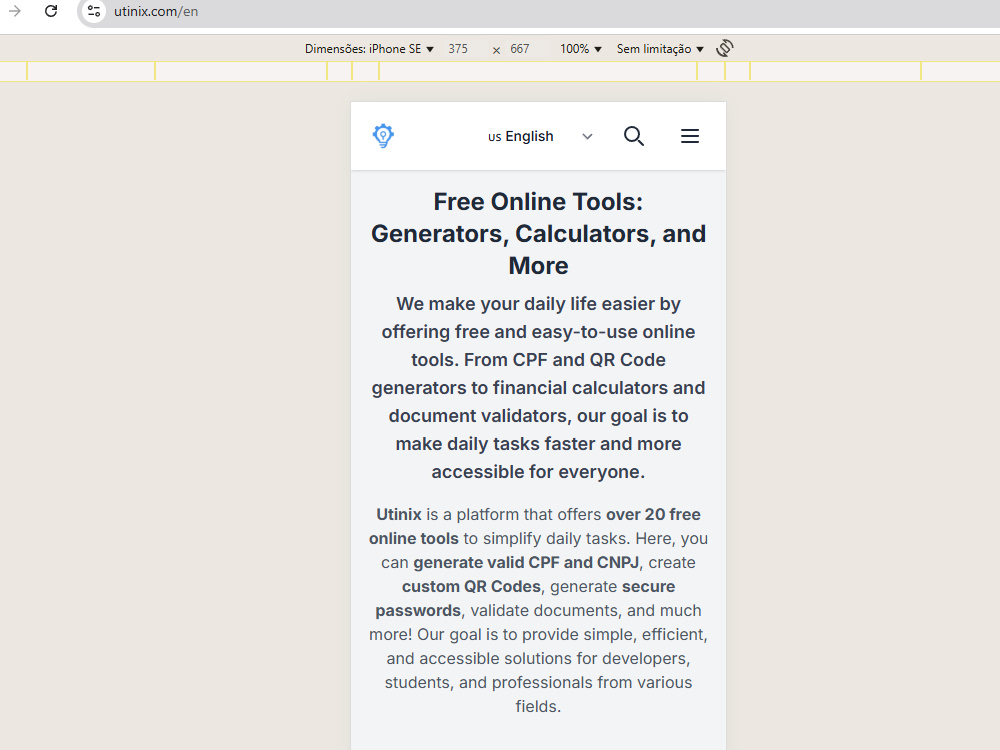1000x750 pixels.
Task: Open the hamburger navigation menu
Action: (689, 136)
